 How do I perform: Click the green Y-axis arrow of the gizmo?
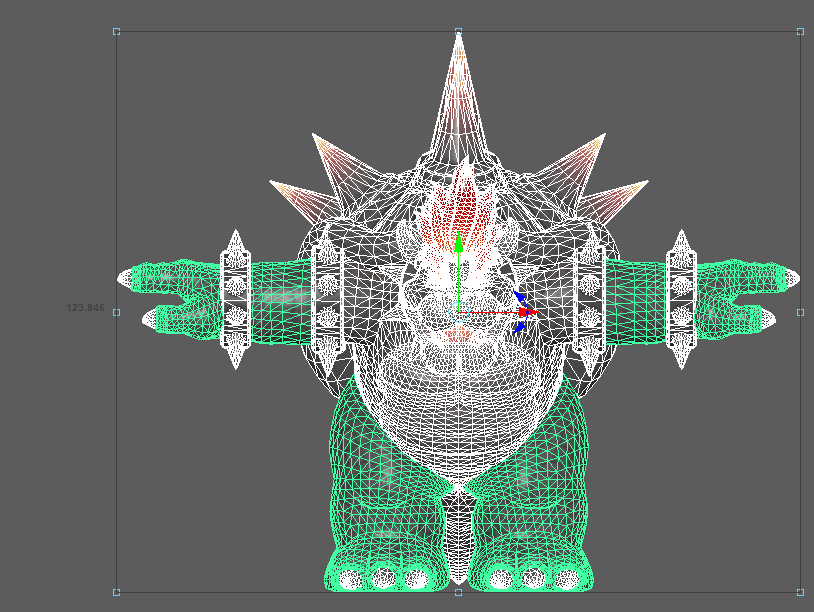[458, 243]
